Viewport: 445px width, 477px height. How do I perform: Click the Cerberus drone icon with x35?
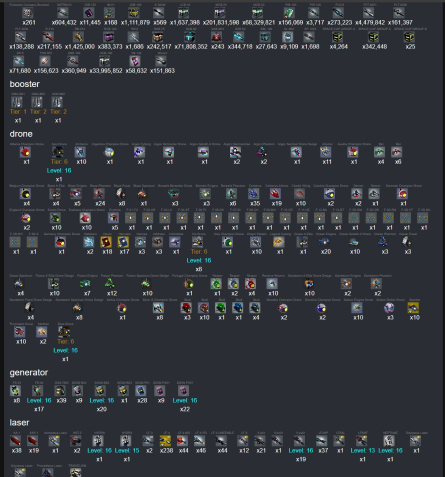pyautogui.click(x=254, y=193)
